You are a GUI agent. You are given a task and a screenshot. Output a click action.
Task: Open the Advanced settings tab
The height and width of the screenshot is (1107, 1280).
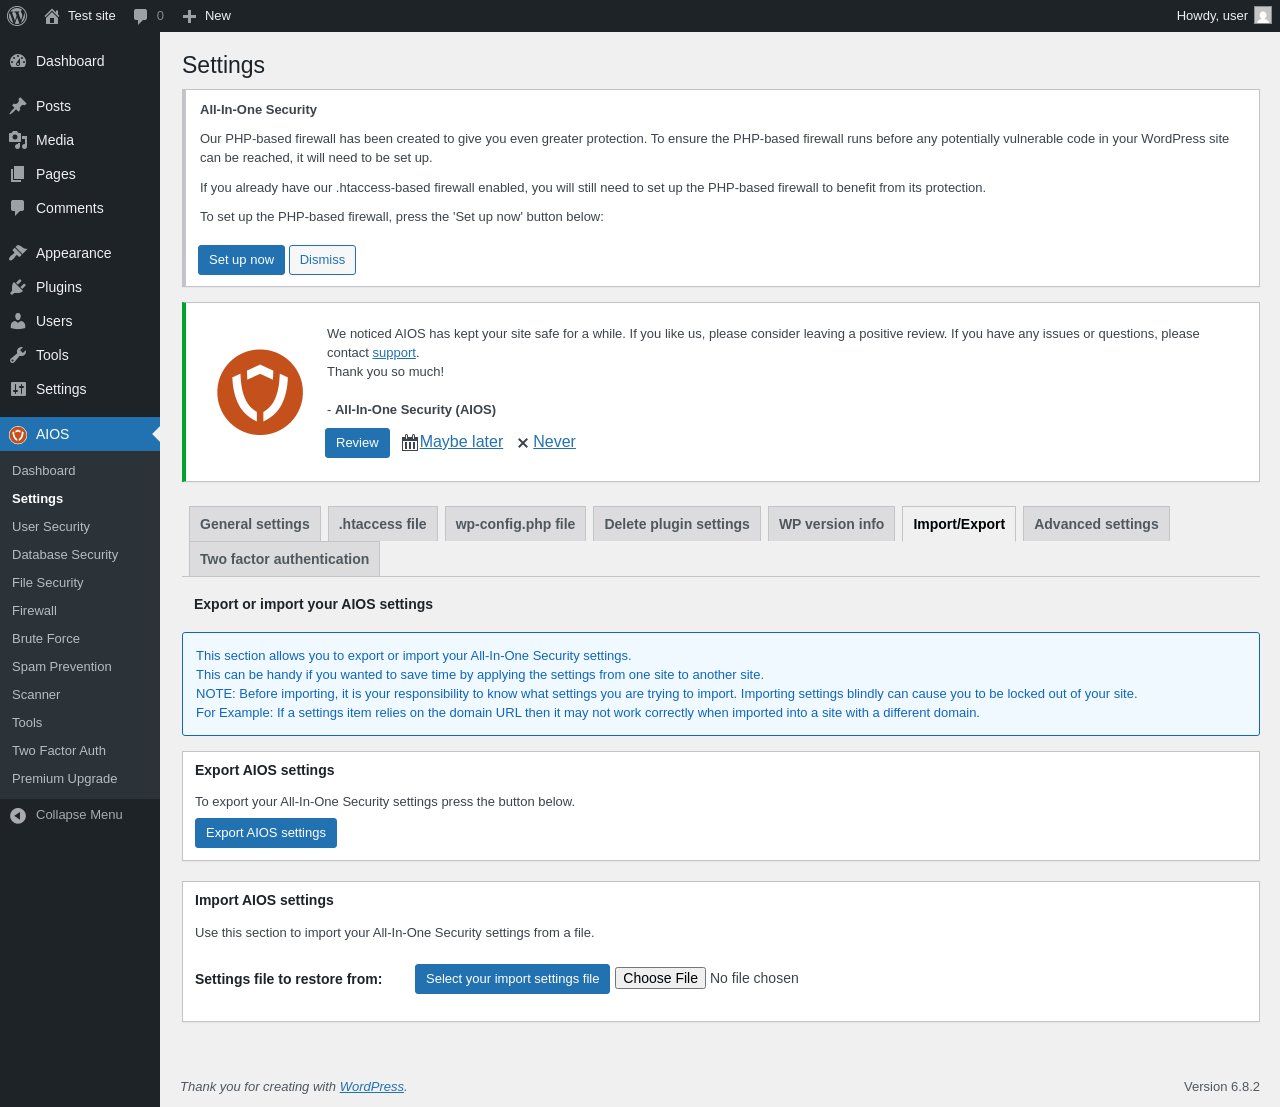(x=1096, y=524)
